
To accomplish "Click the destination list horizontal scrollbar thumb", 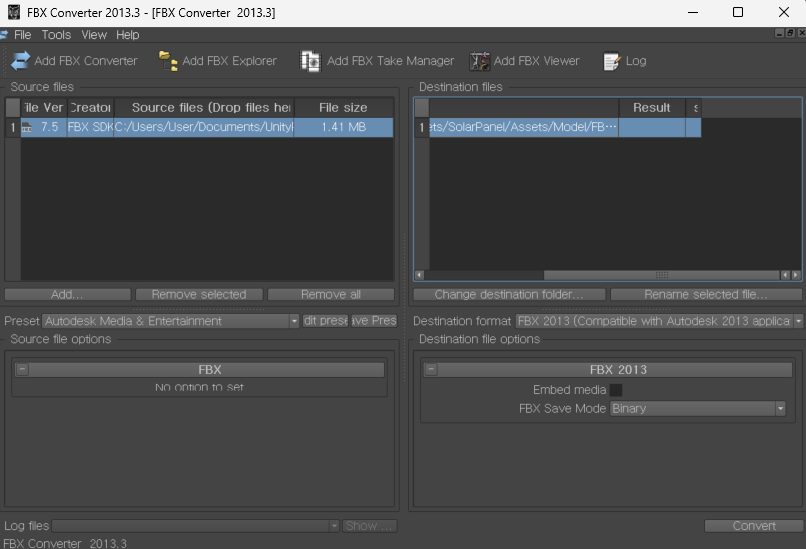I will pyautogui.click(x=662, y=275).
